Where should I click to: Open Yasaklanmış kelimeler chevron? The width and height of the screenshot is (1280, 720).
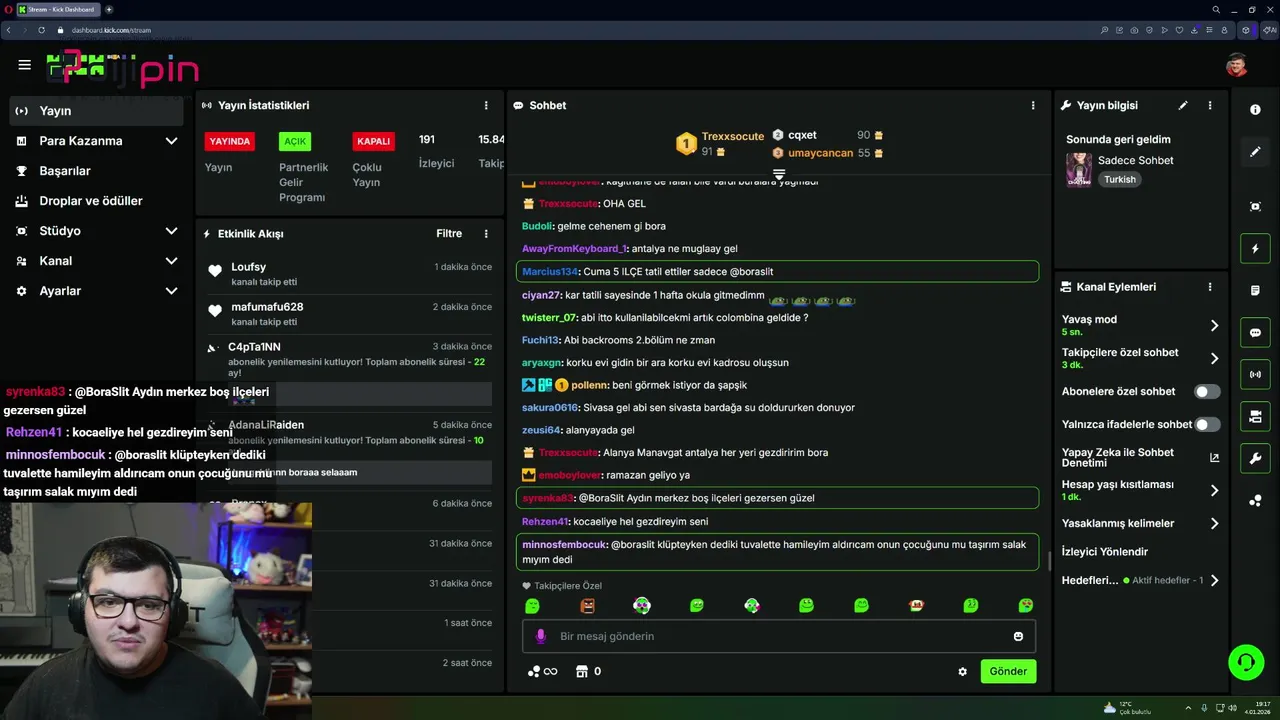1214,523
